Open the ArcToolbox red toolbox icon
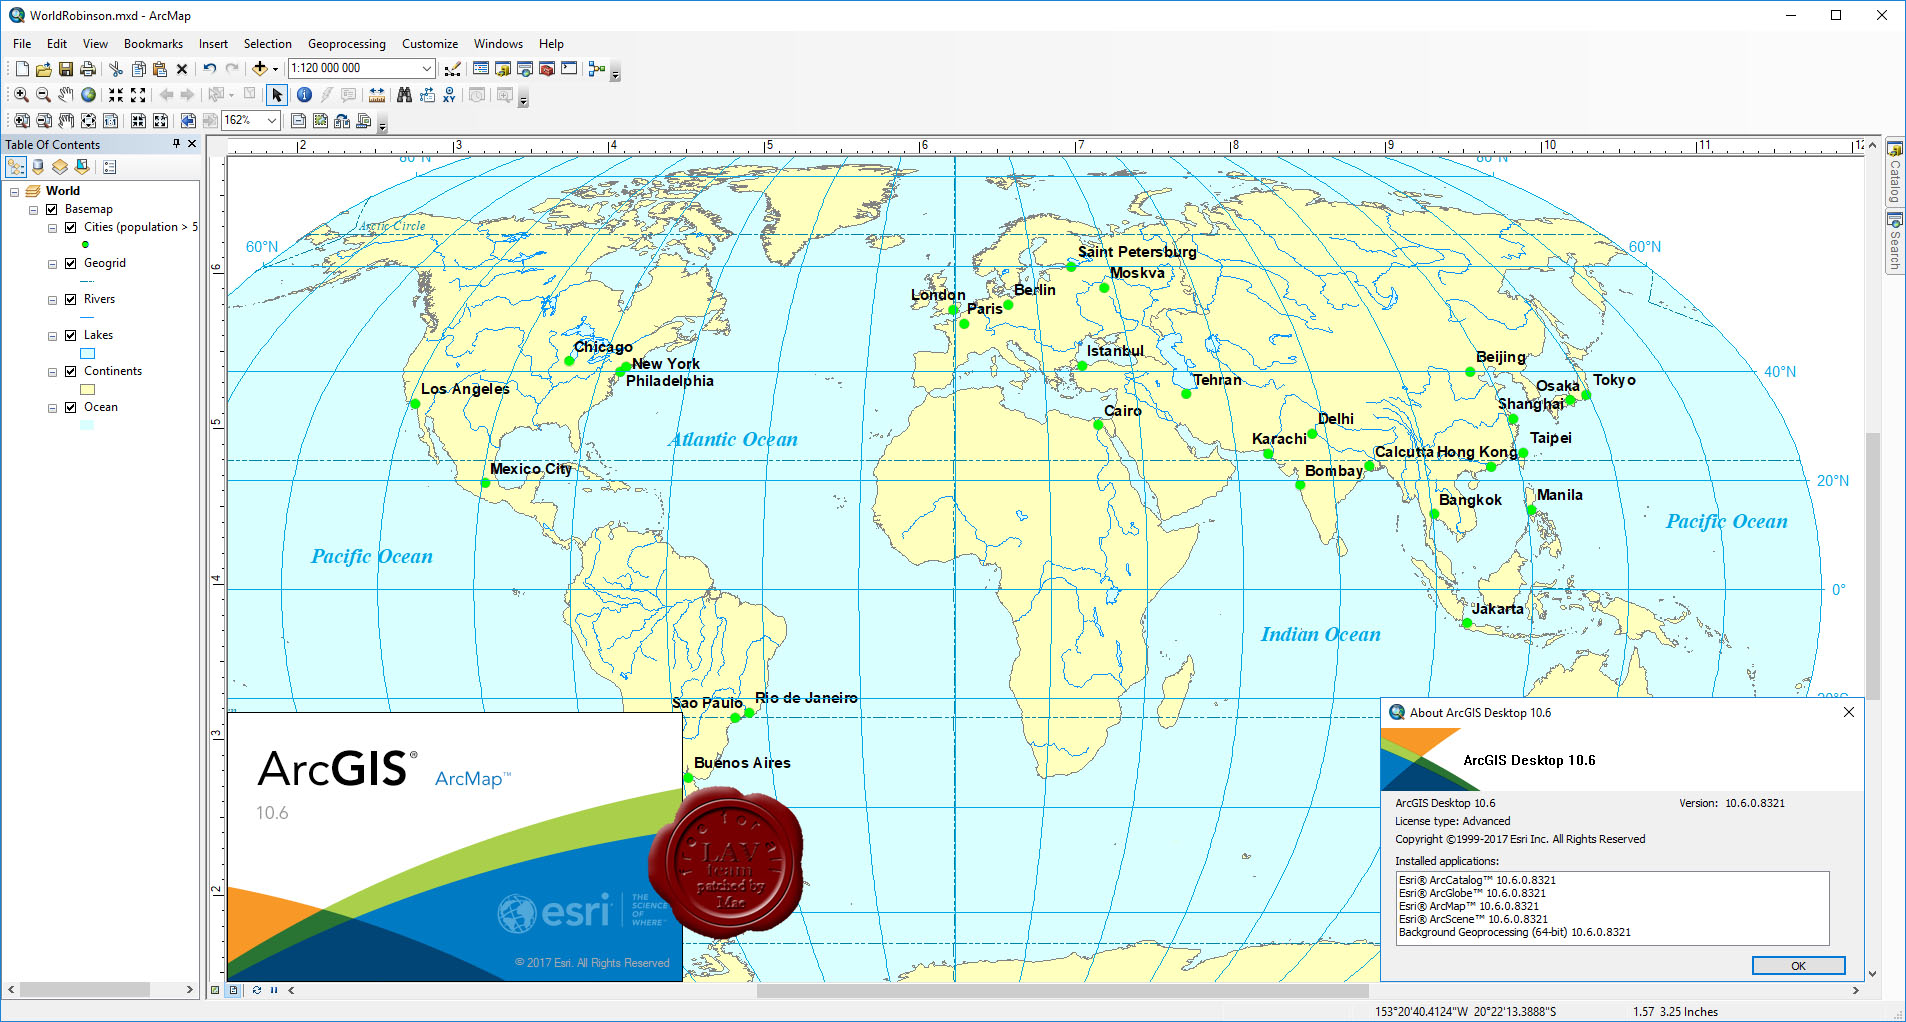1906x1022 pixels. [x=547, y=69]
